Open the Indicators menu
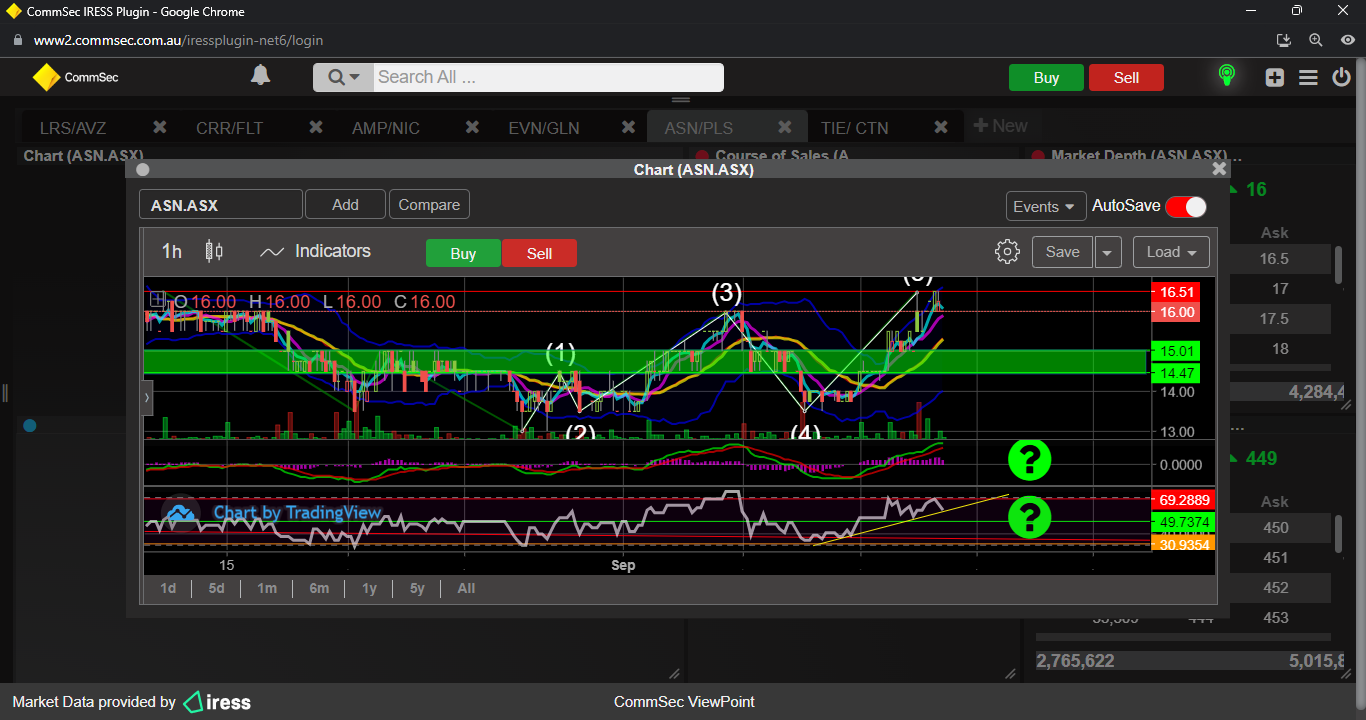The image size is (1366, 720). click(315, 251)
